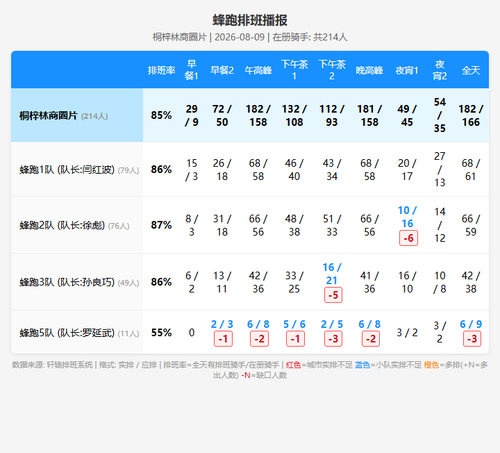The width and height of the screenshot is (500, 453).
Task: Click the 43 / 34 cell of 蜂跑1队
Action: [x=332, y=169]
